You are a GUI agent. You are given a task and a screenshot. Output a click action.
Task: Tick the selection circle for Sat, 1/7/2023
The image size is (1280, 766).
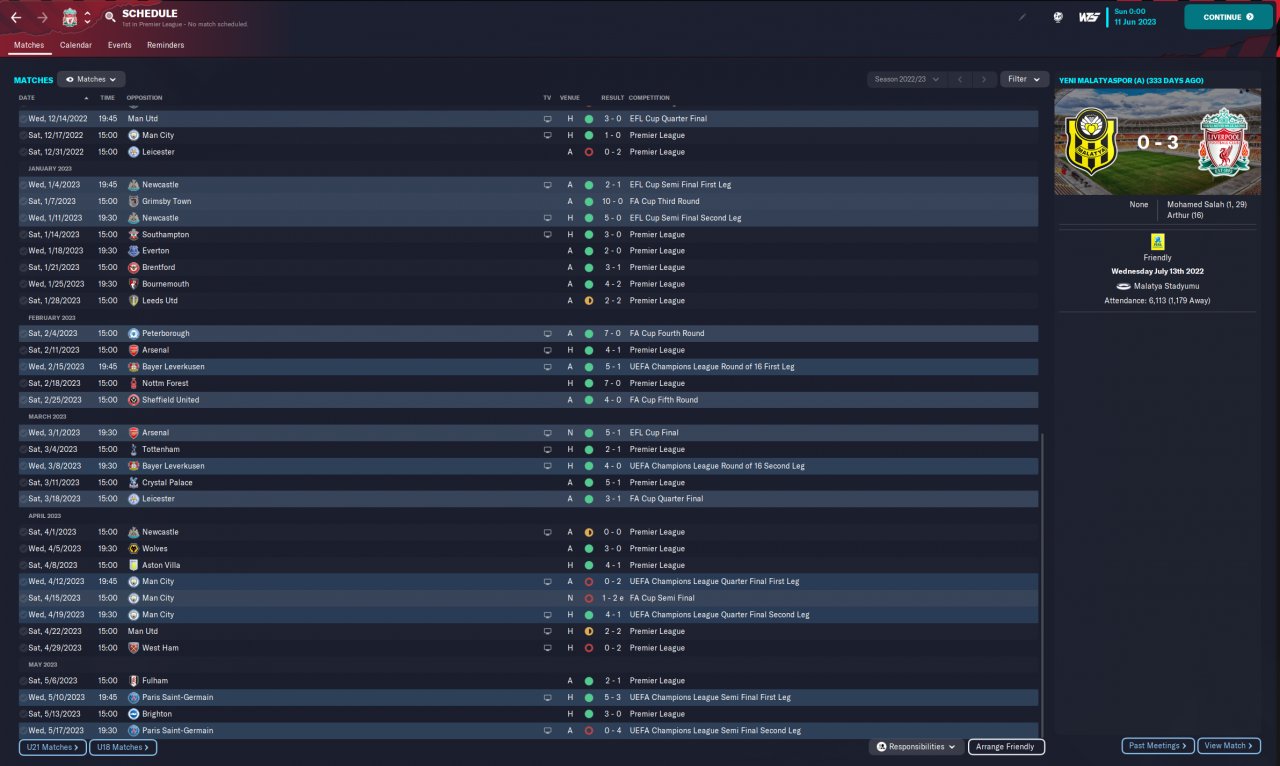(23, 201)
